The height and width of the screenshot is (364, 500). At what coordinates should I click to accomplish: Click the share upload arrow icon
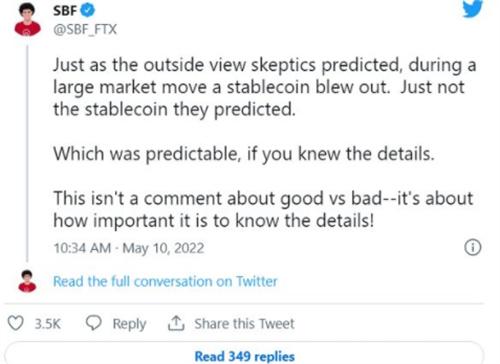tap(176, 323)
